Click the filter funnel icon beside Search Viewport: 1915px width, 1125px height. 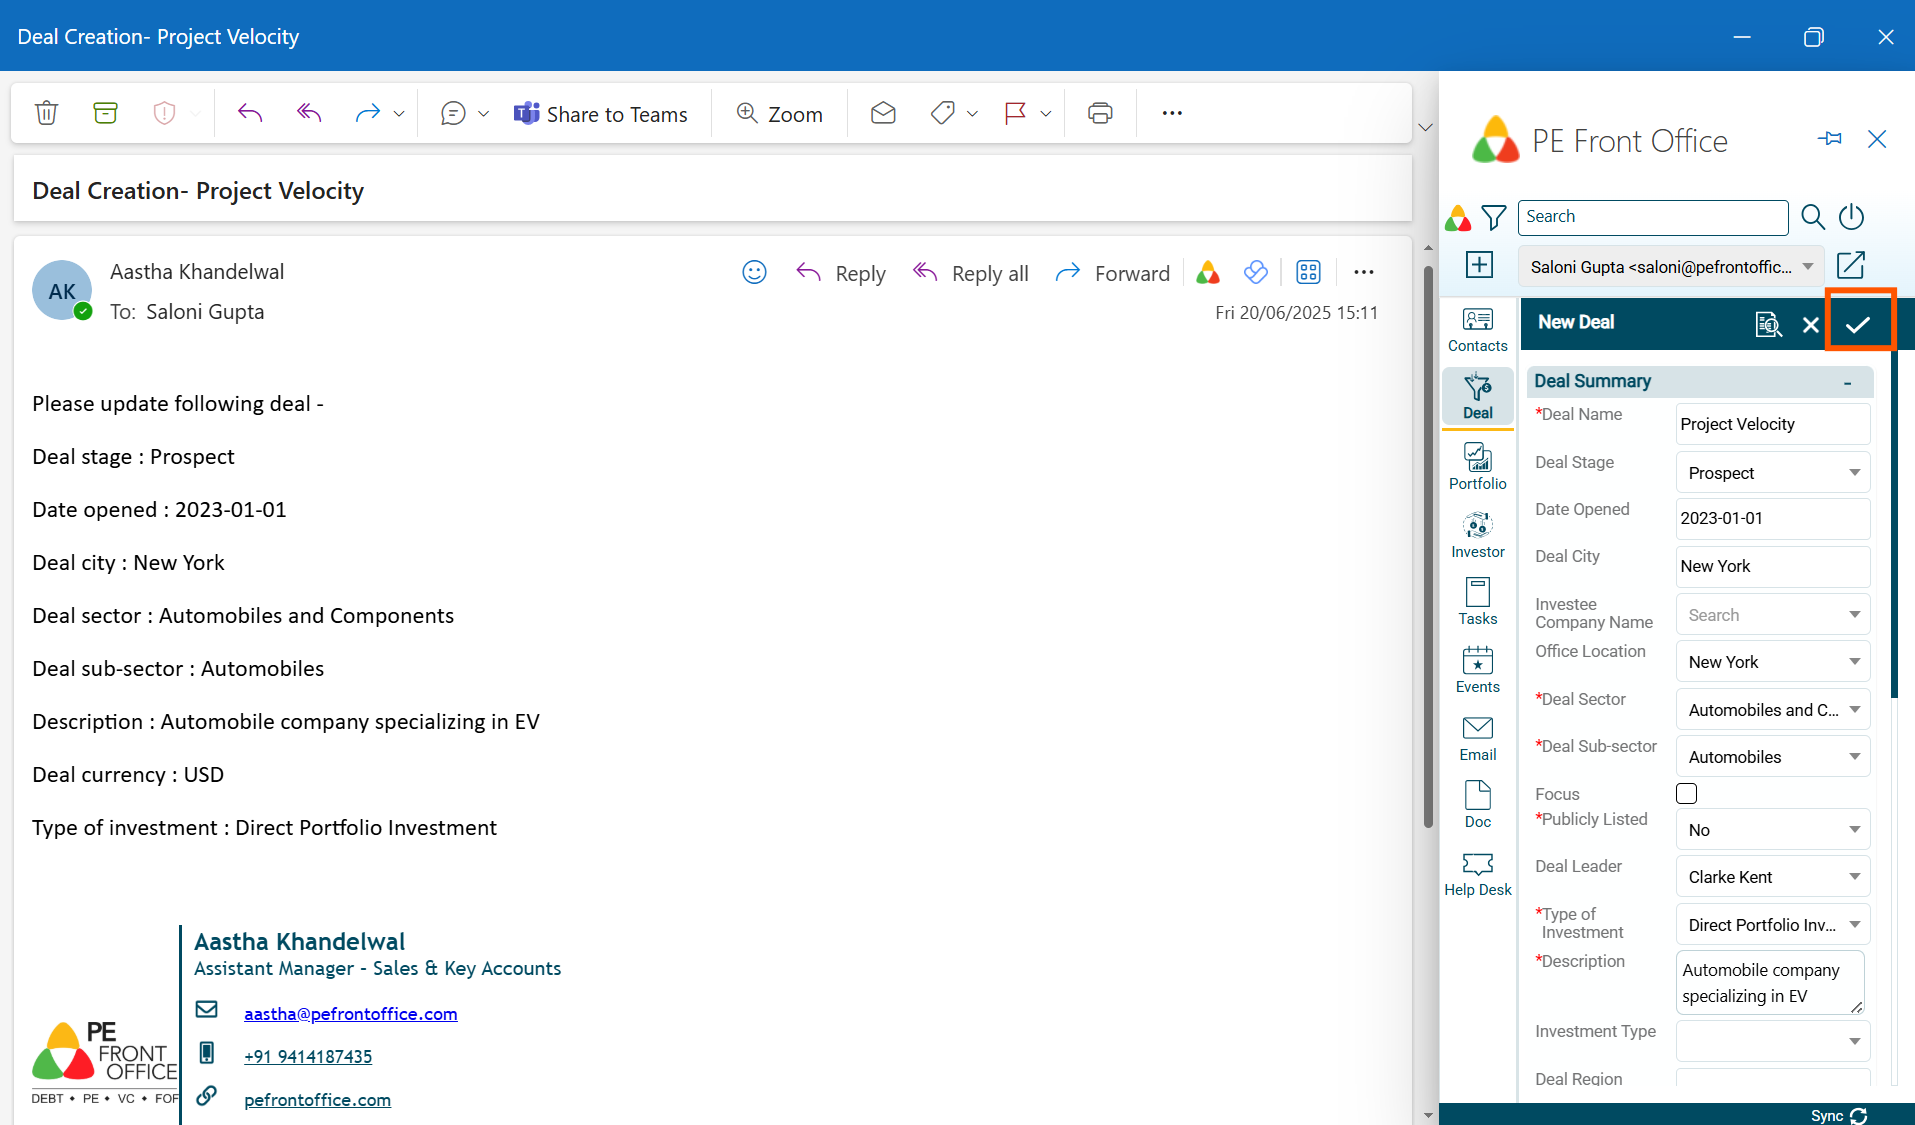click(1493, 217)
